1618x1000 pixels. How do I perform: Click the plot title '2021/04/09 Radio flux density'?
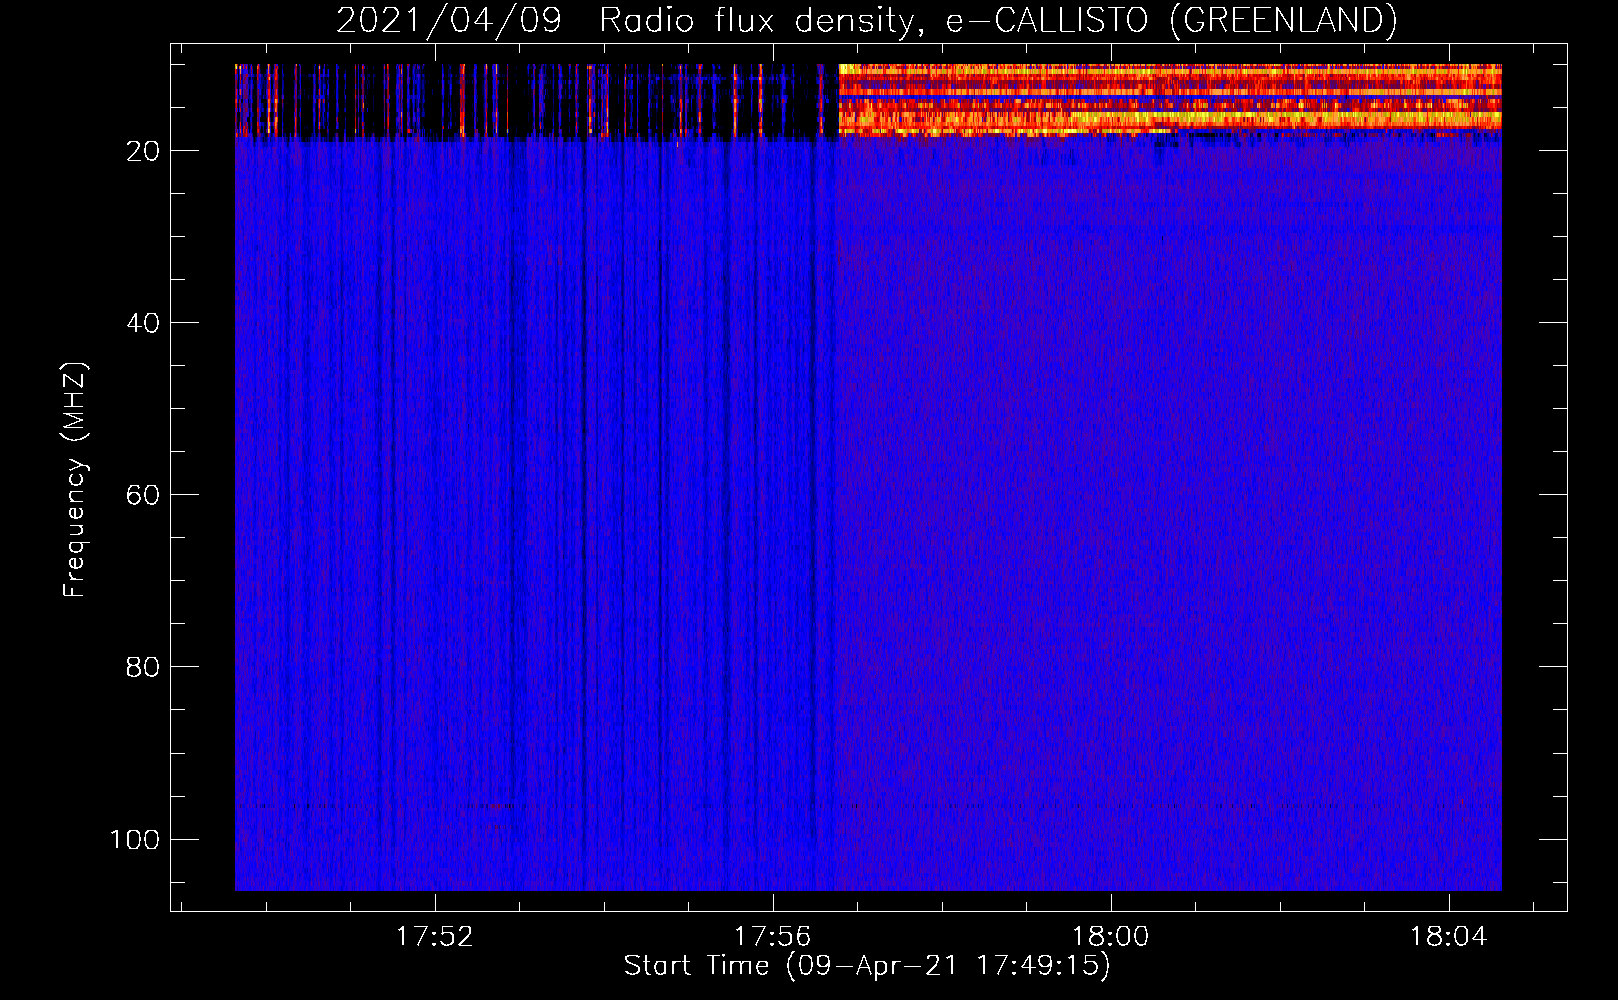pos(866,20)
